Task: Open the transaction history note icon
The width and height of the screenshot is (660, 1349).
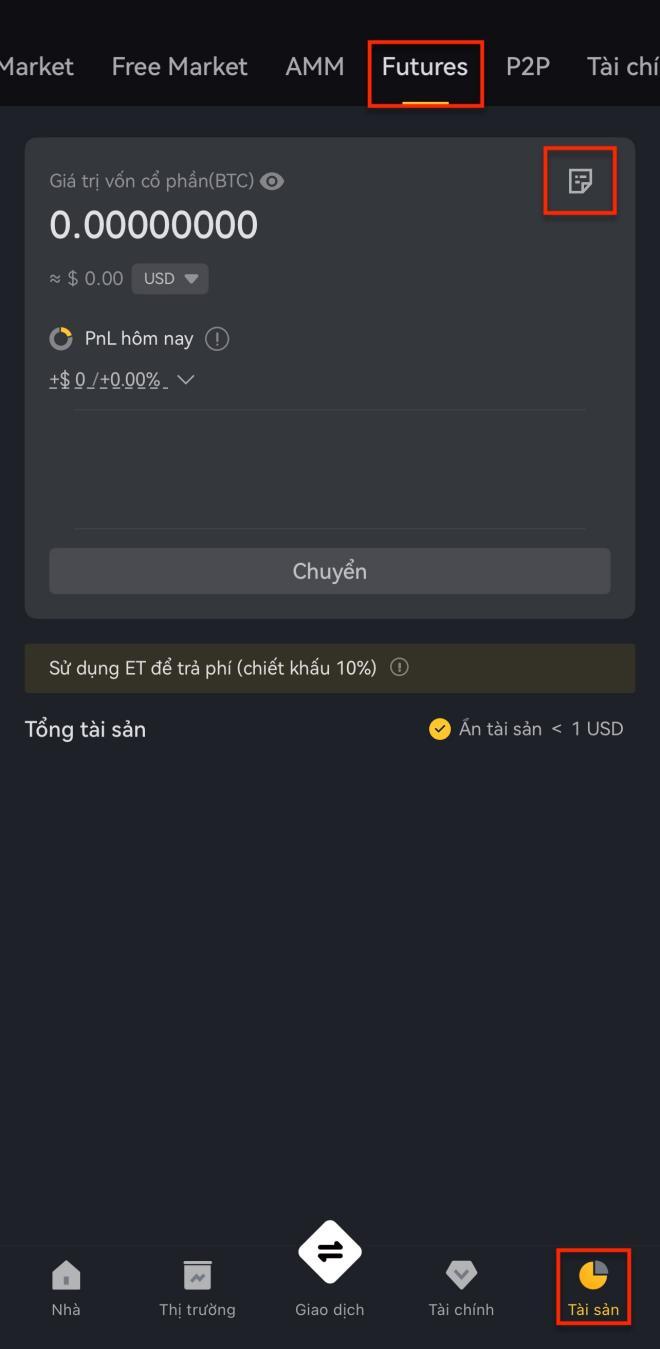Action: pos(580,181)
